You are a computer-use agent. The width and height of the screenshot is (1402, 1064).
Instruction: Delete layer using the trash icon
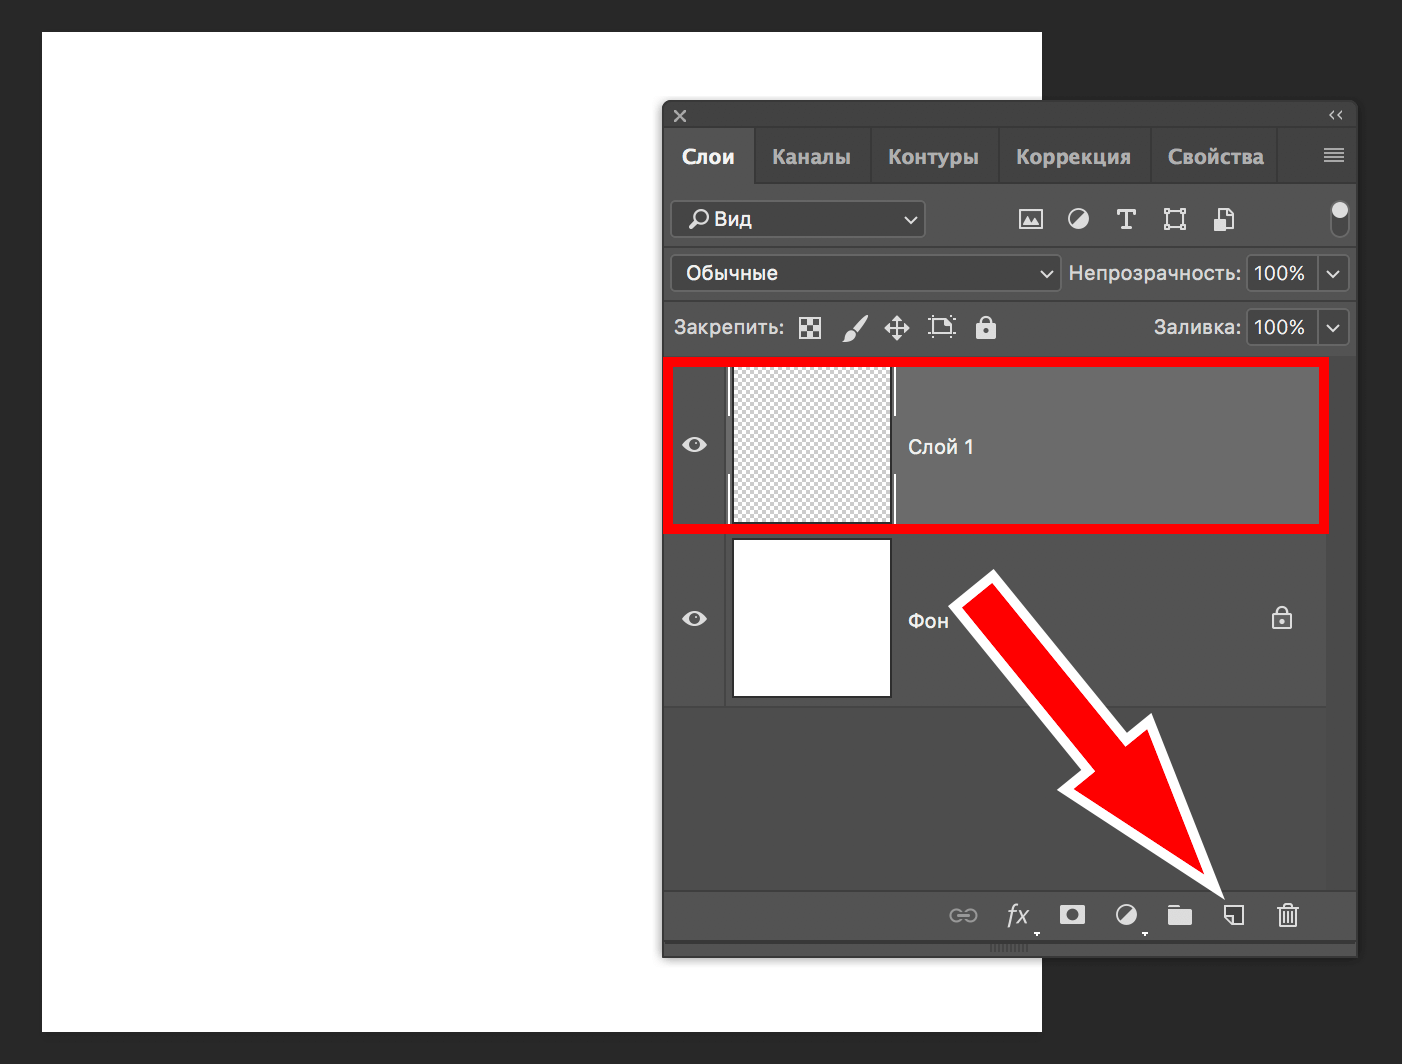[1288, 915]
